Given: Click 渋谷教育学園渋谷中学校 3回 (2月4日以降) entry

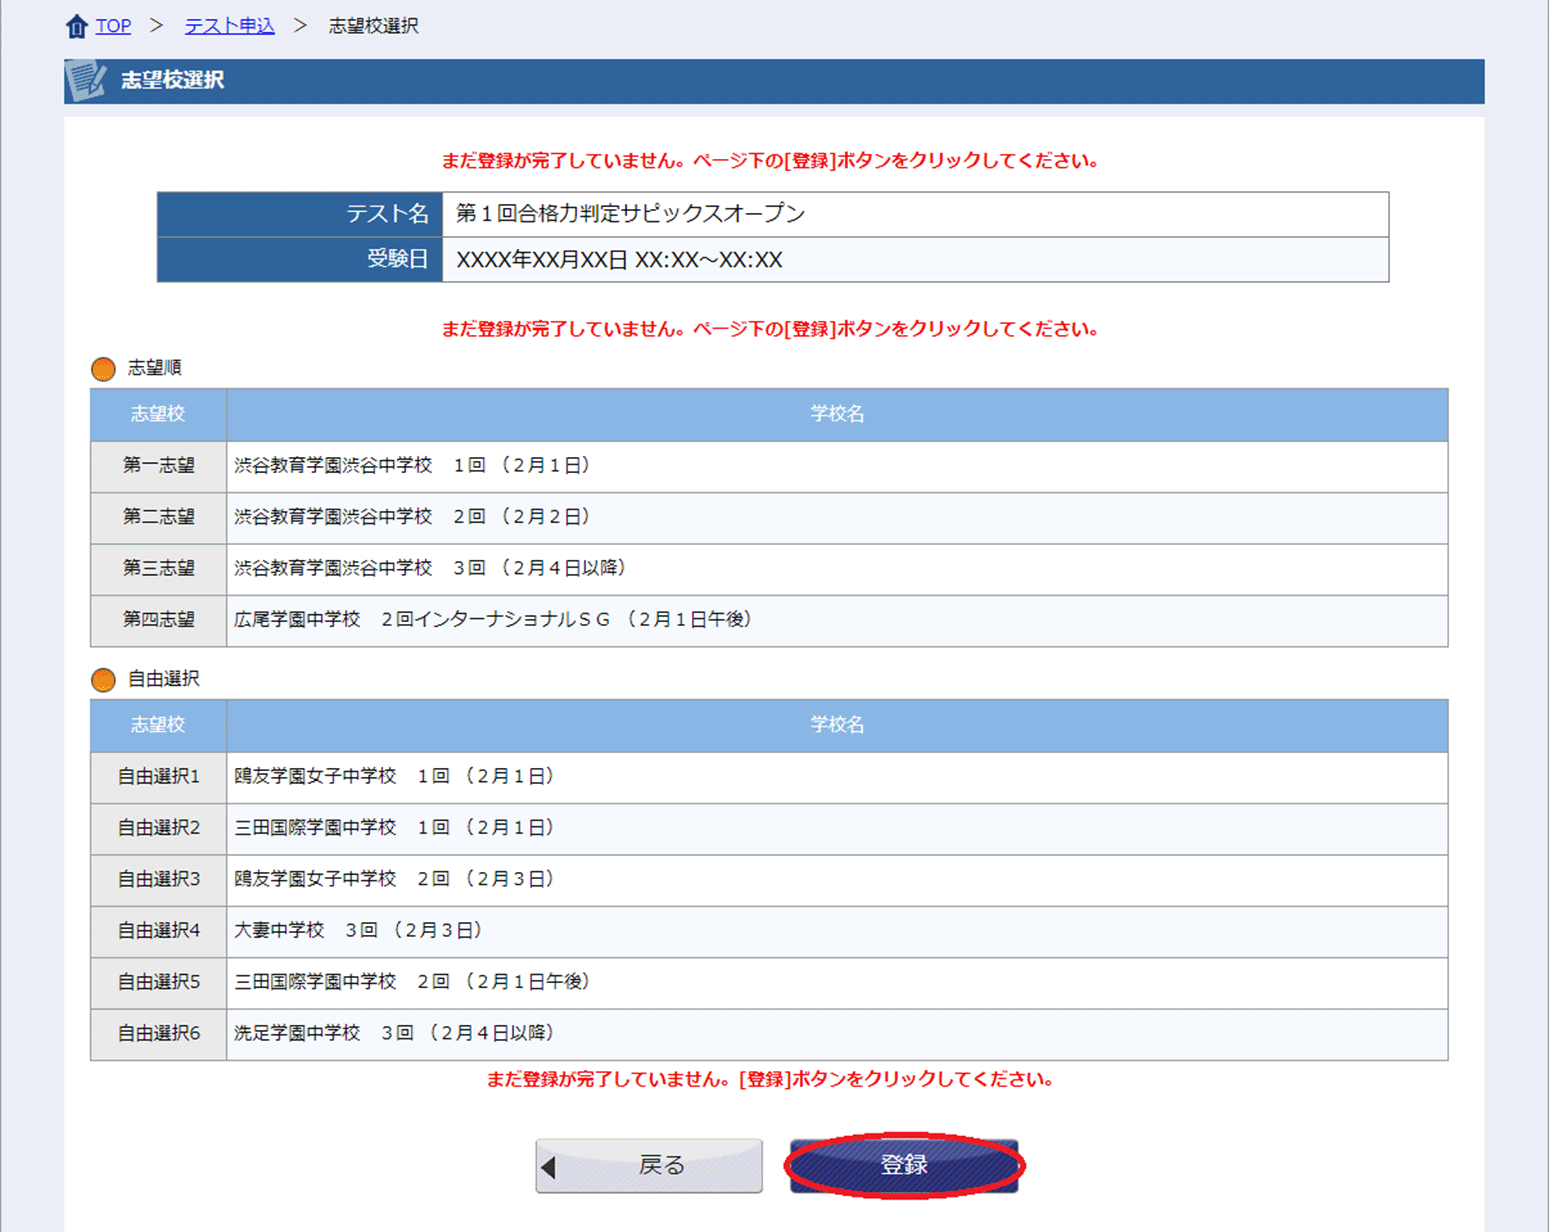Looking at the screenshot, I should [430, 568].
